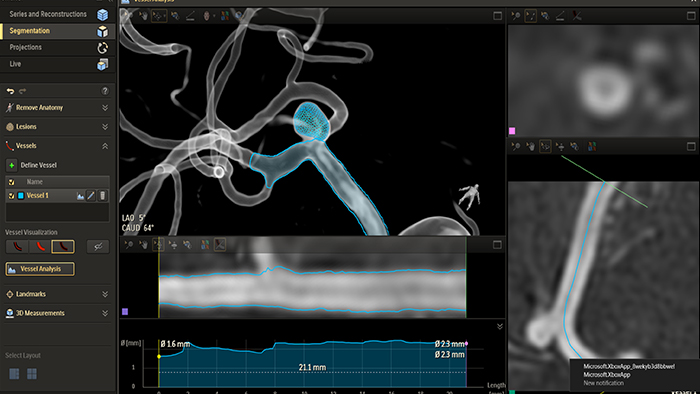Select the windowing tool in the curved vessel view toolbar

(575, 146)
